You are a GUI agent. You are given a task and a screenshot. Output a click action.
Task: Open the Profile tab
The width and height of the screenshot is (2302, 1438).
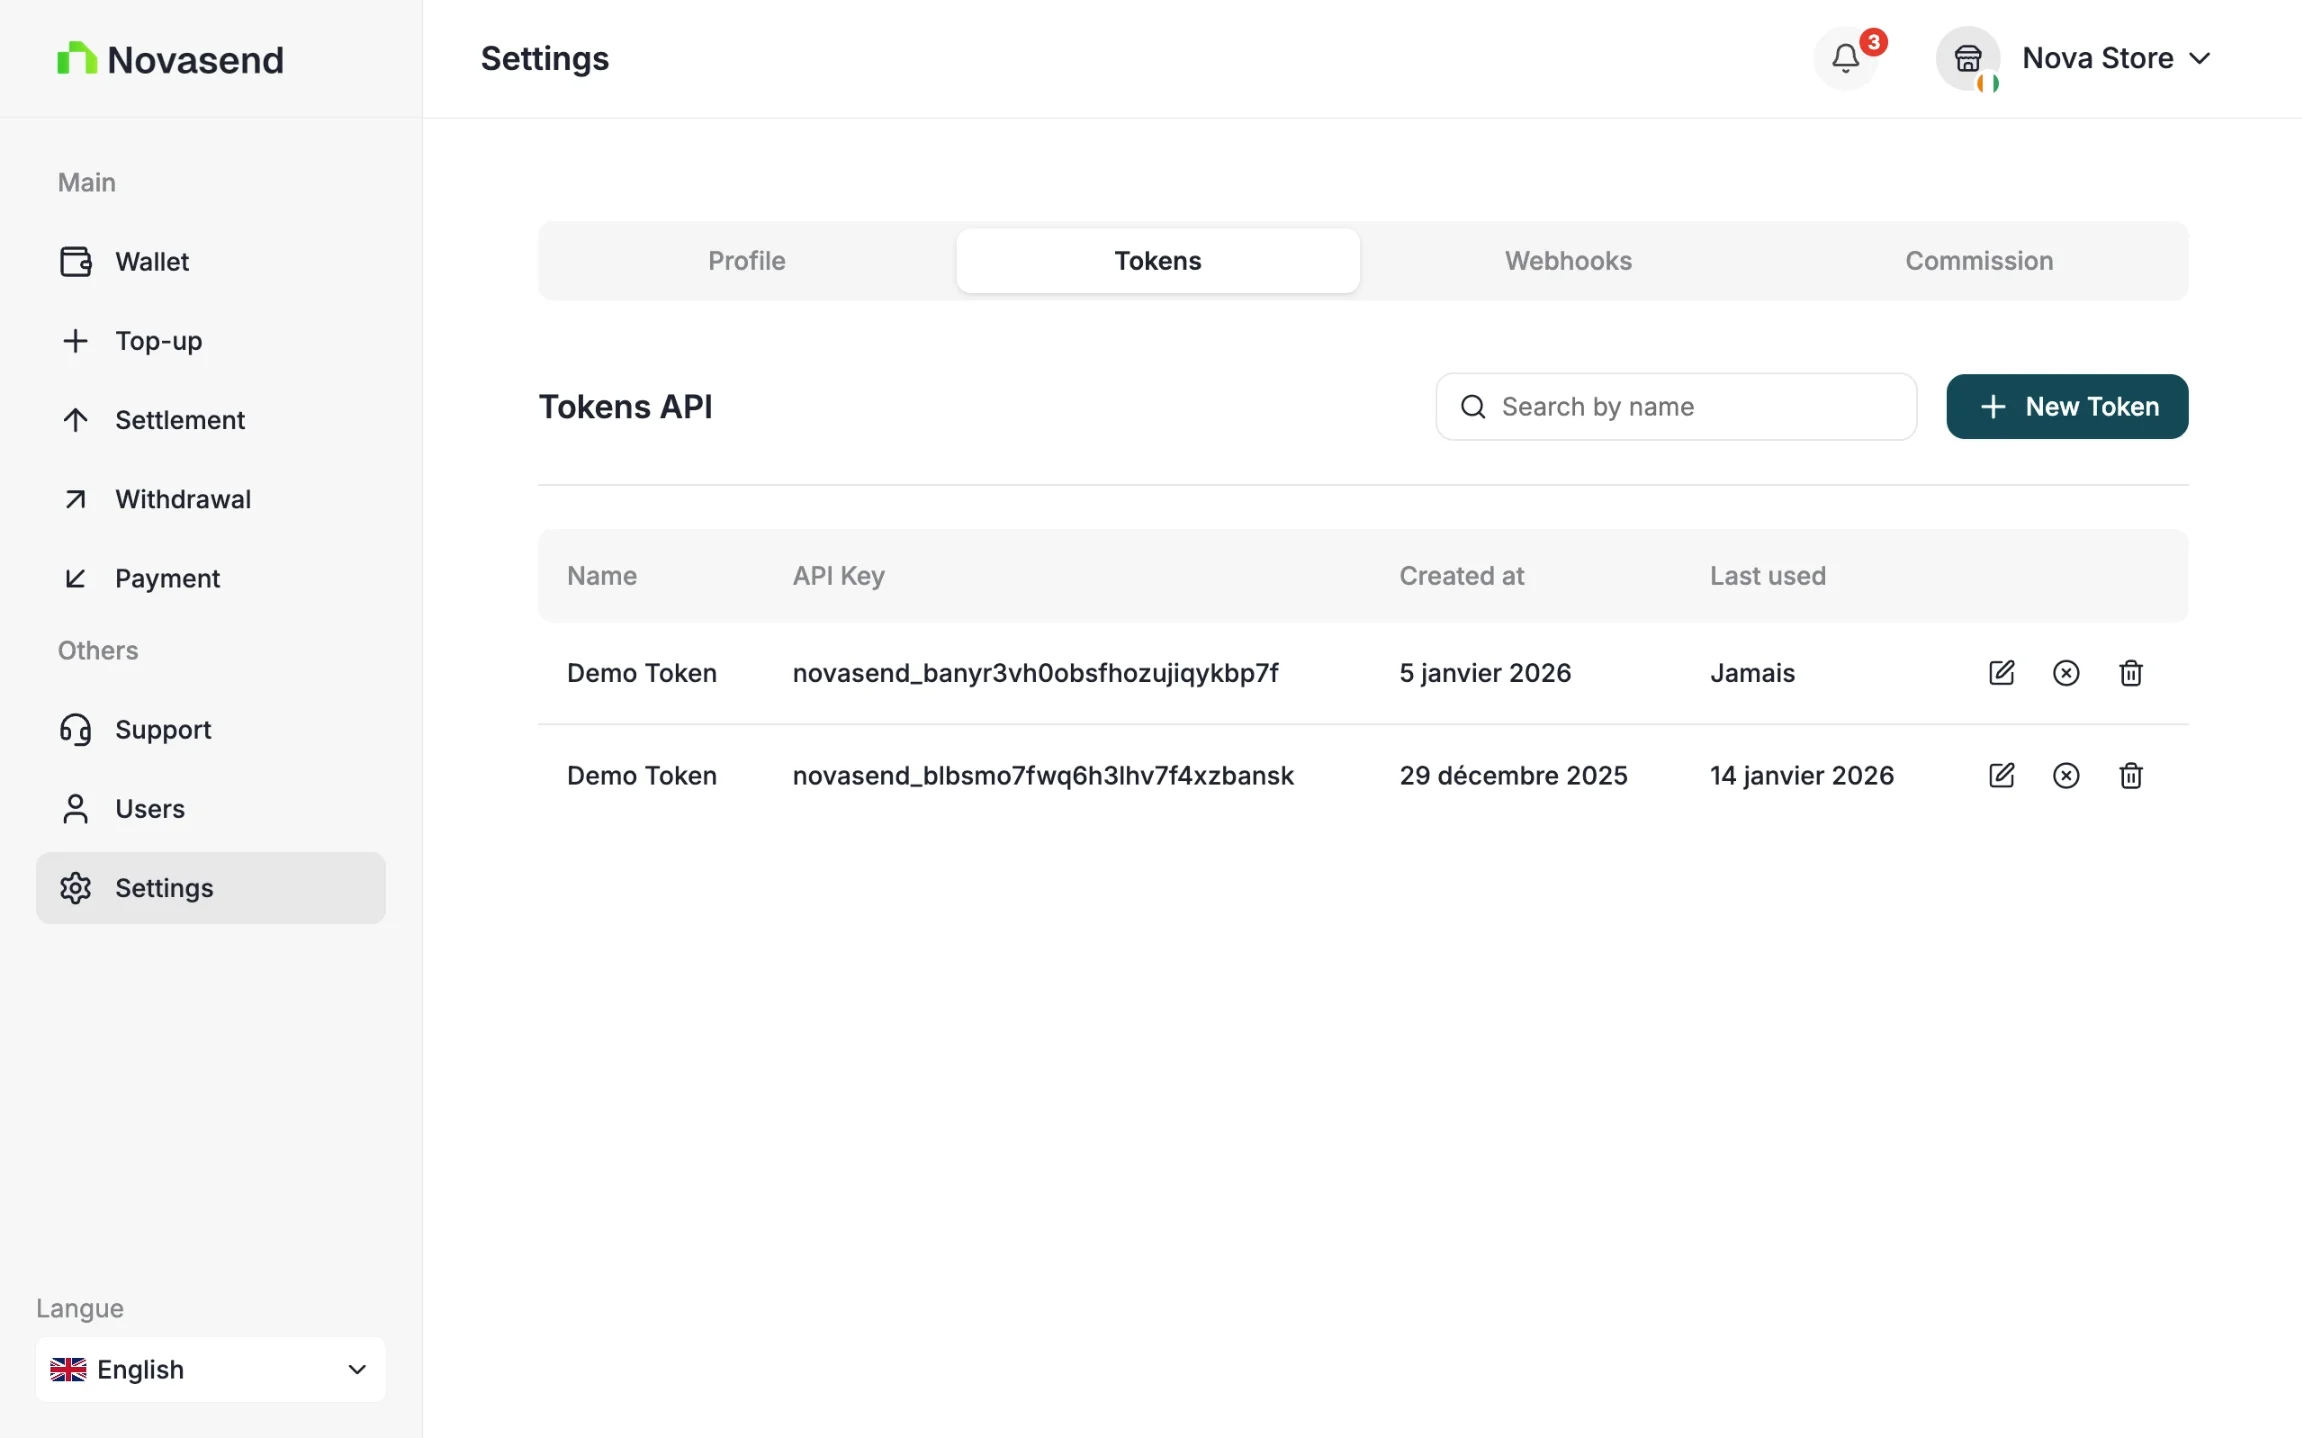coord(746,261)
